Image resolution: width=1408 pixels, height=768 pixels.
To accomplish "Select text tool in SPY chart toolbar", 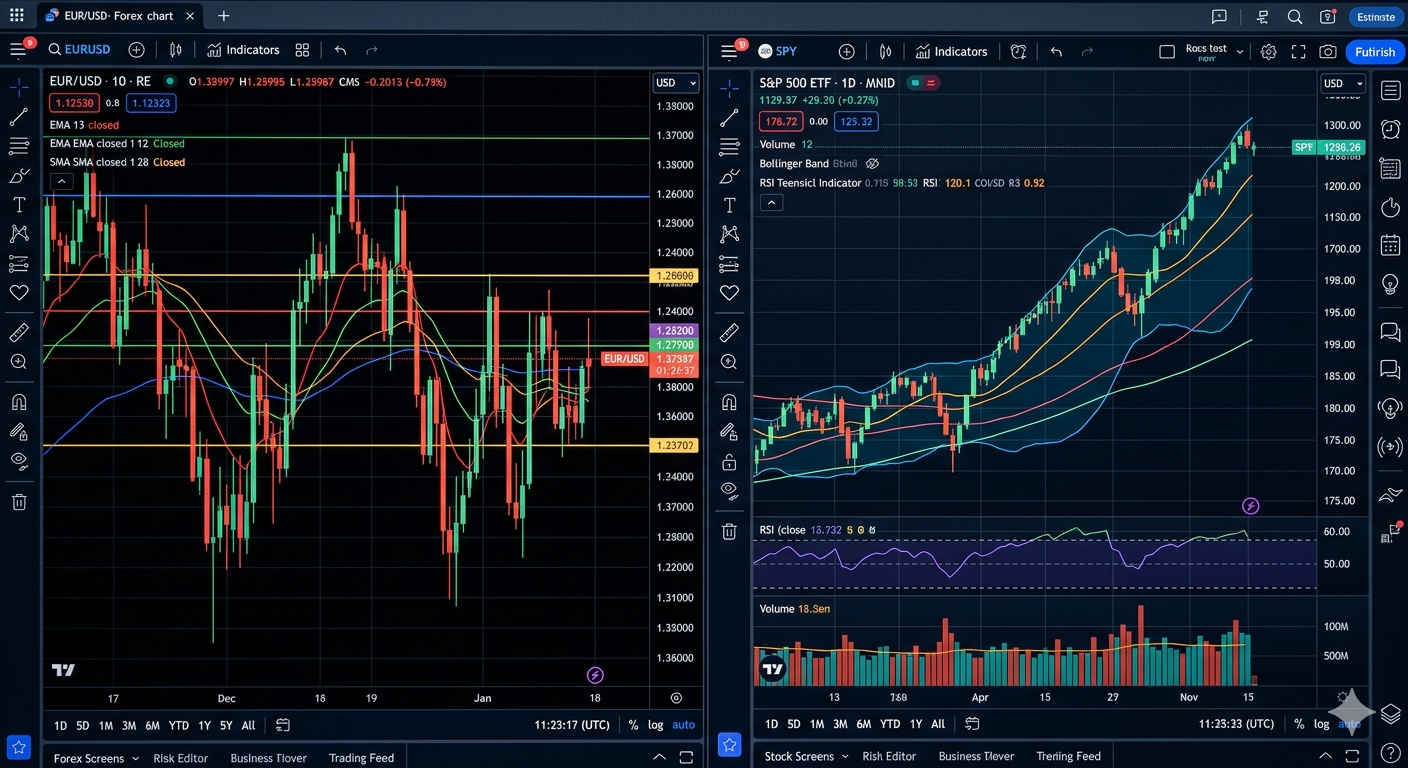I will click(729, 205).
